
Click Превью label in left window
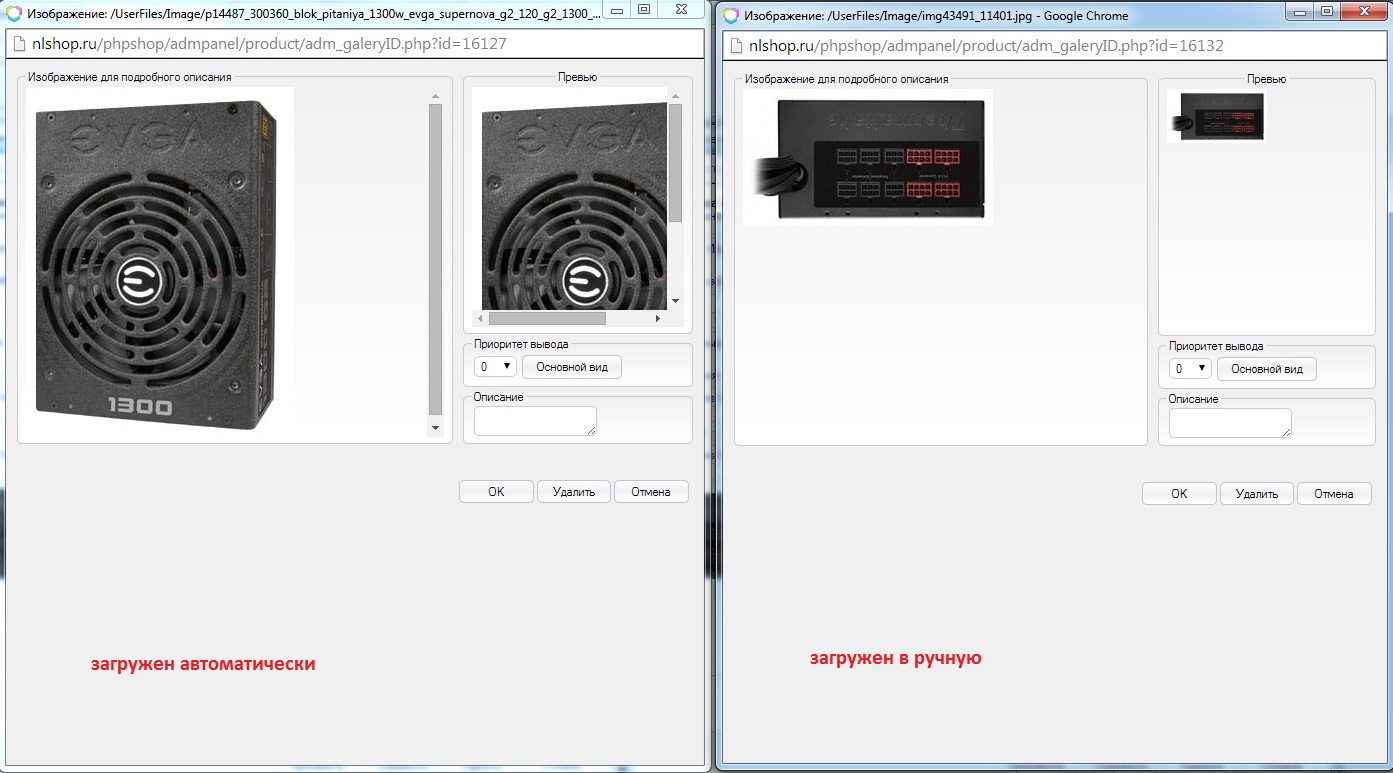[x=577, y=77]
